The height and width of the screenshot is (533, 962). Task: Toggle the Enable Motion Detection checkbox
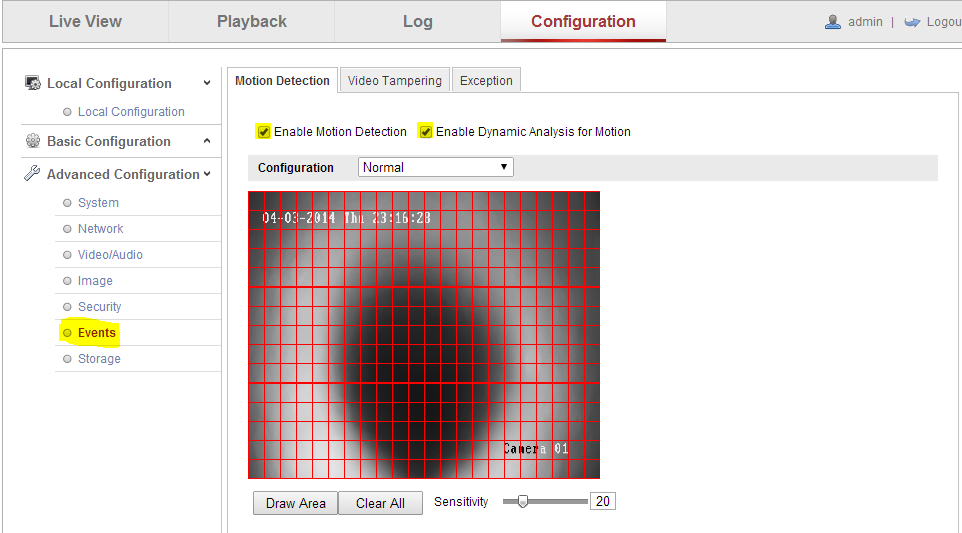(x=264, y=132)
